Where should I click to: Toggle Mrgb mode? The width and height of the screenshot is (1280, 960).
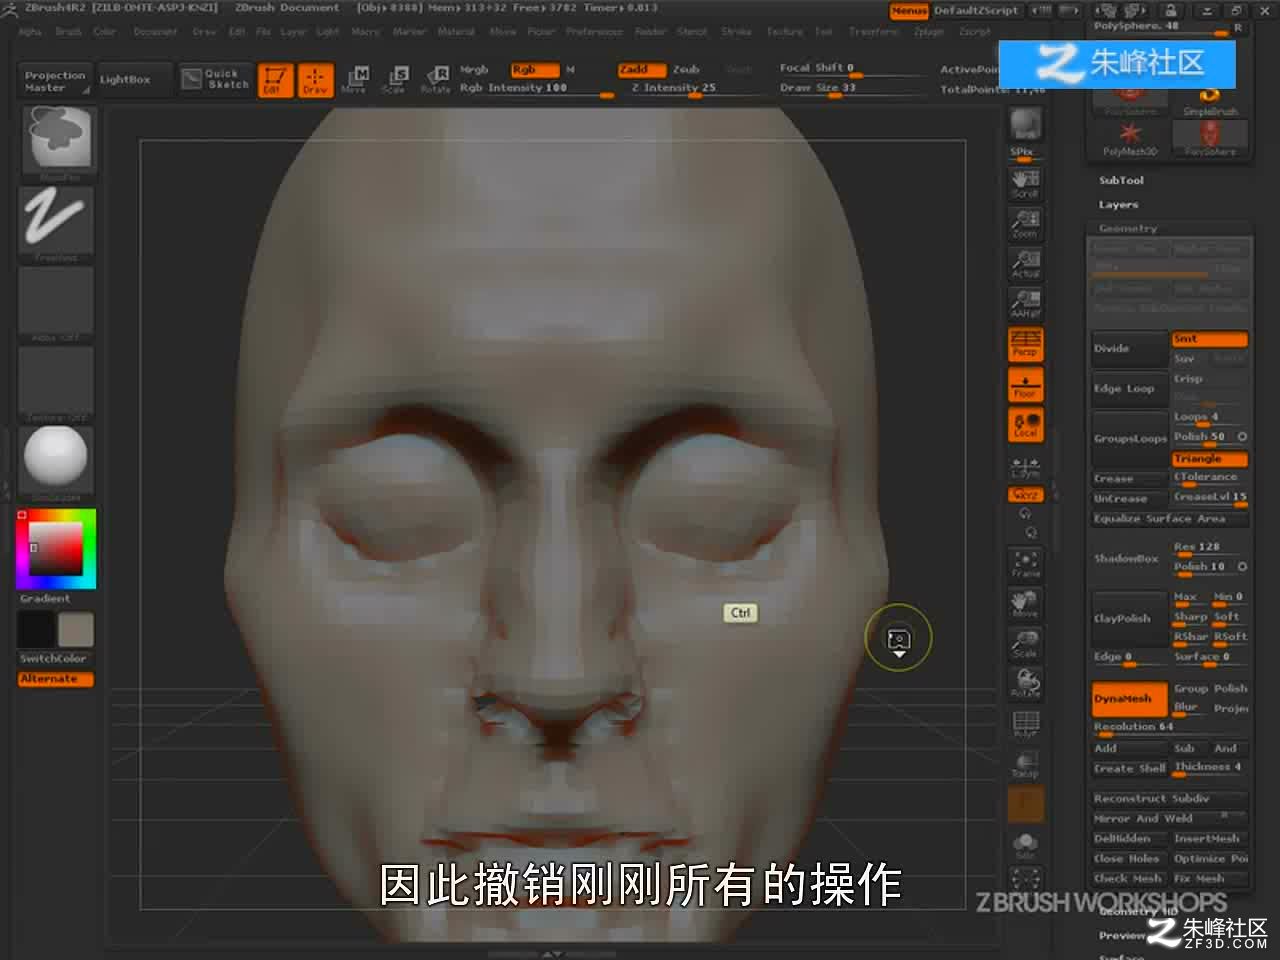coord(474,70)
